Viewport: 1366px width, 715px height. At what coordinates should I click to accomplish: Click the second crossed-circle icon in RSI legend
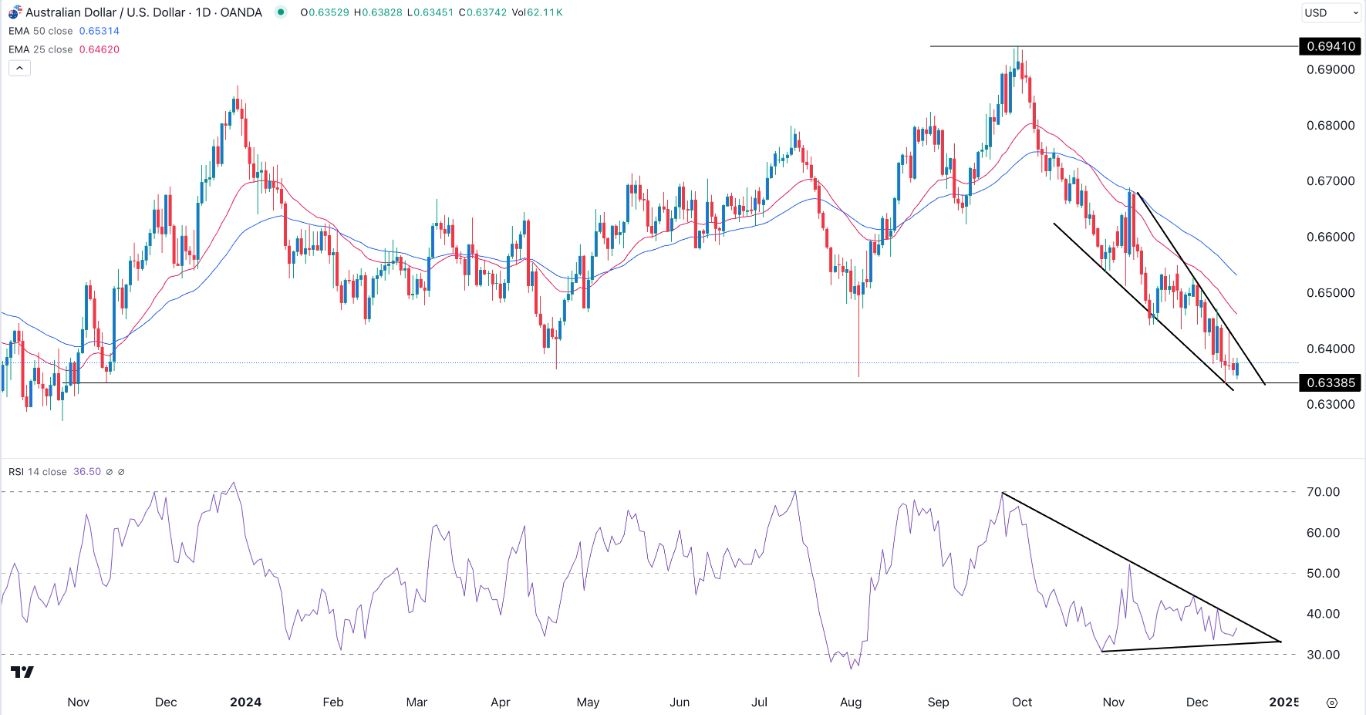pyautogui.click(x=121, y=470)
